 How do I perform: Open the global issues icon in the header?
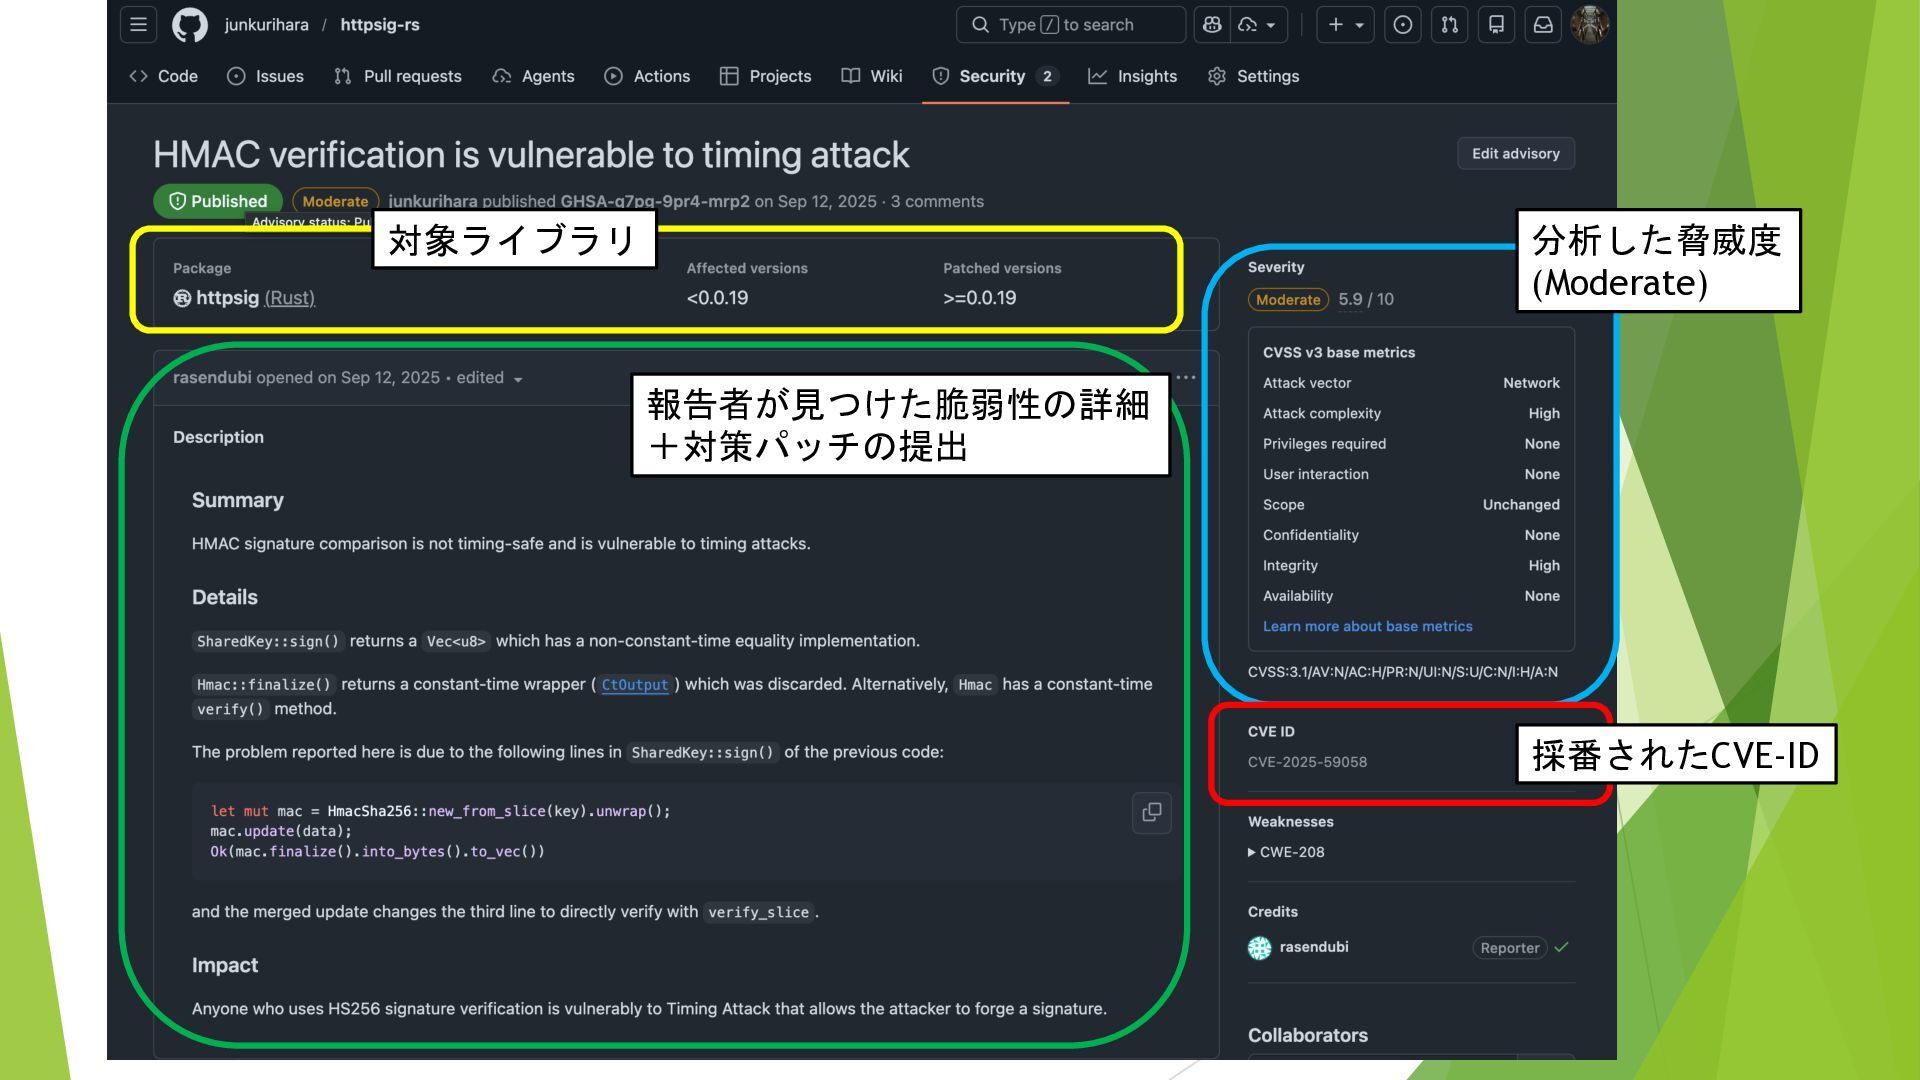[x=1402, y=24]
